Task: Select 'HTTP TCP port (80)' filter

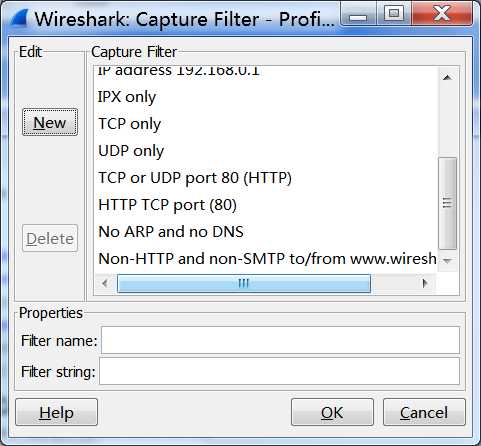Action: [267, 205]
